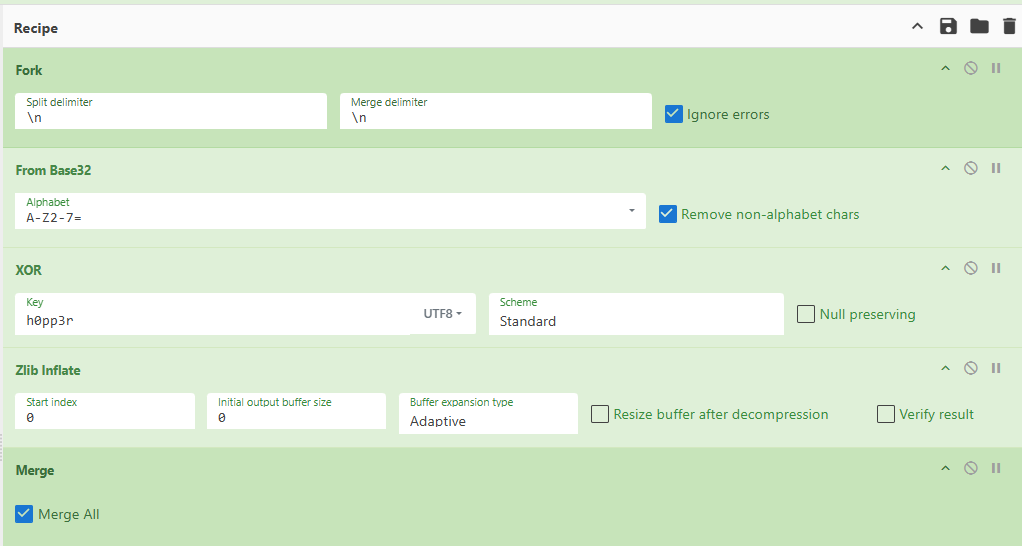Disable the XOR operation
Viewport: 1022px width, 546px height.
[x=970, y=269]
